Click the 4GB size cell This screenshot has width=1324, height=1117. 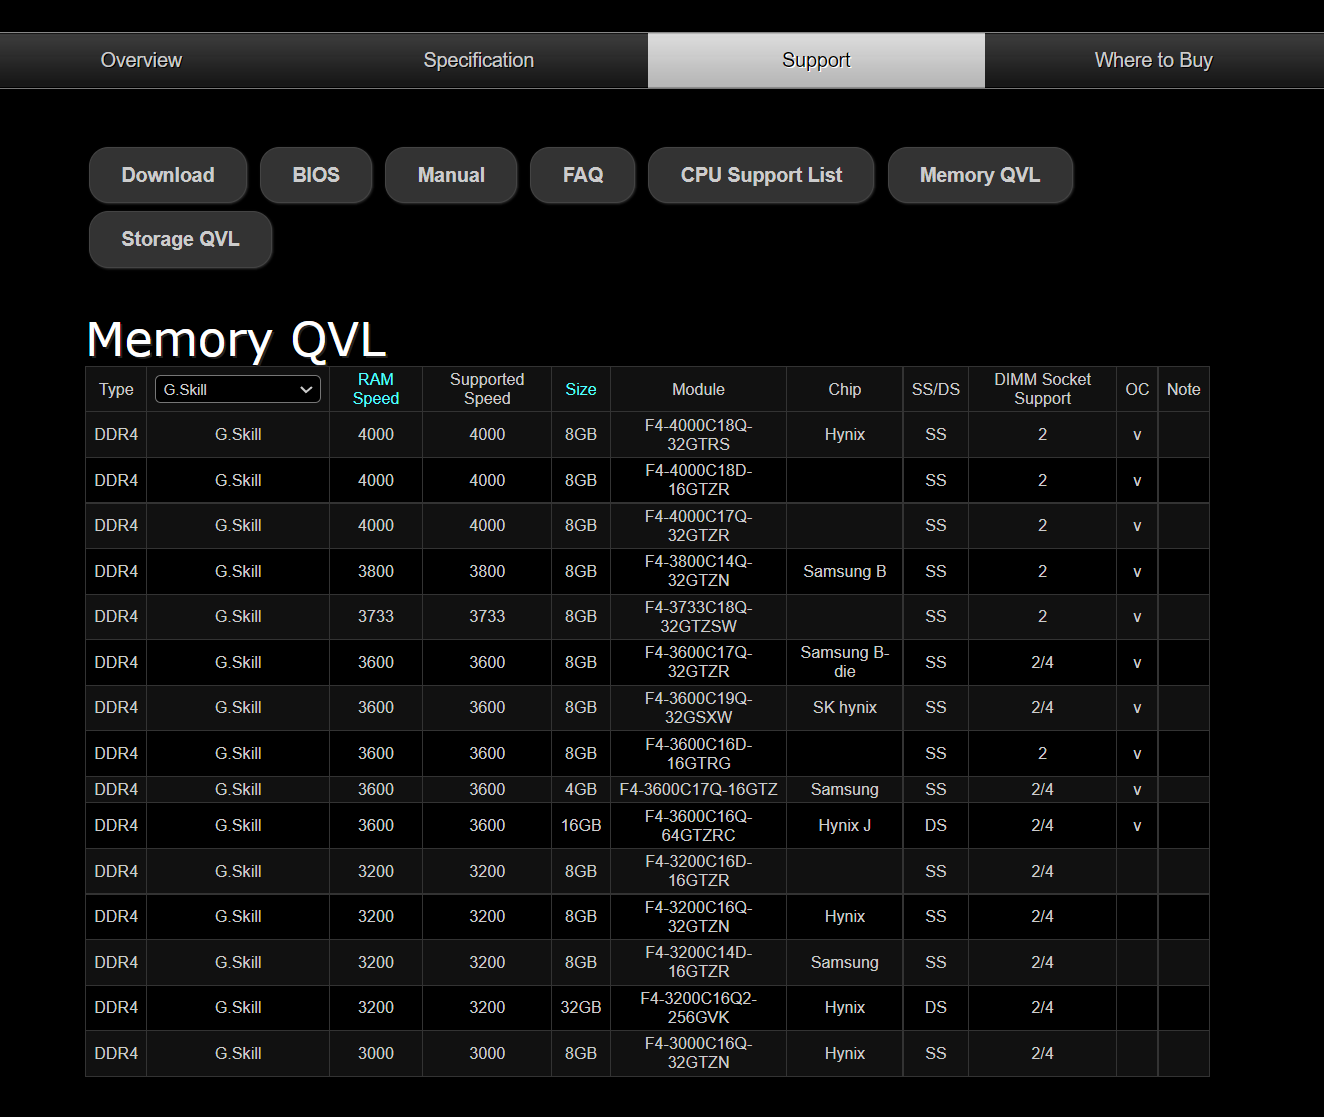(581, 790)
